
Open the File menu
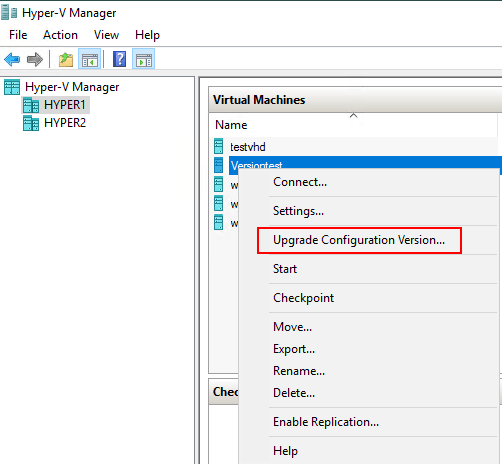(18, 35)
